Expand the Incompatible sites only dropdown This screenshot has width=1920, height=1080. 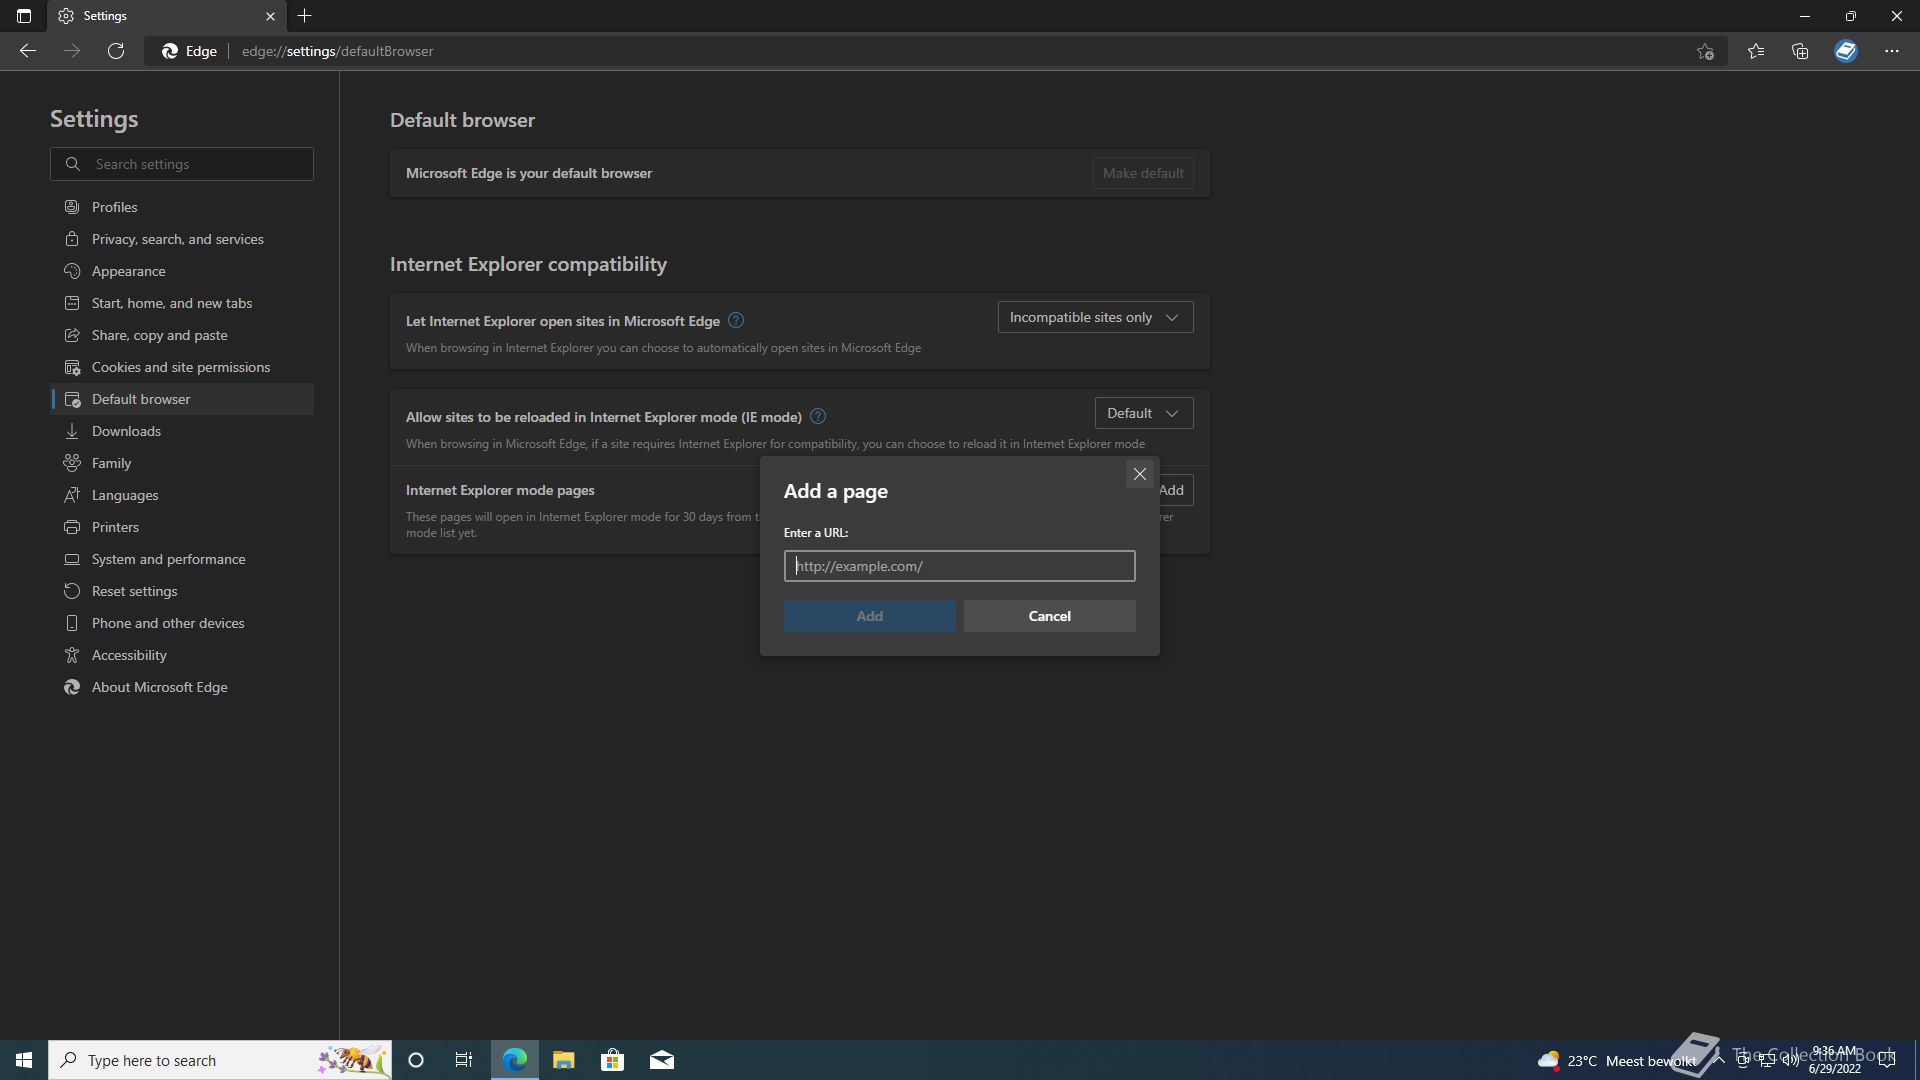1095,317
